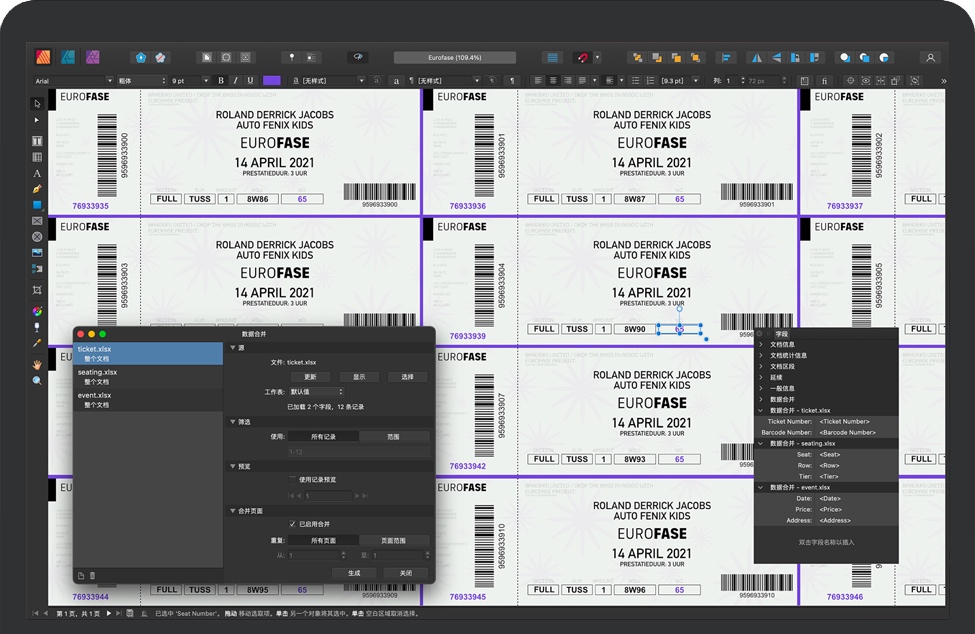This screenshot has width=975, height=634.
Task: Click the <Ticket Number> field entry
Action: (845, 421)
